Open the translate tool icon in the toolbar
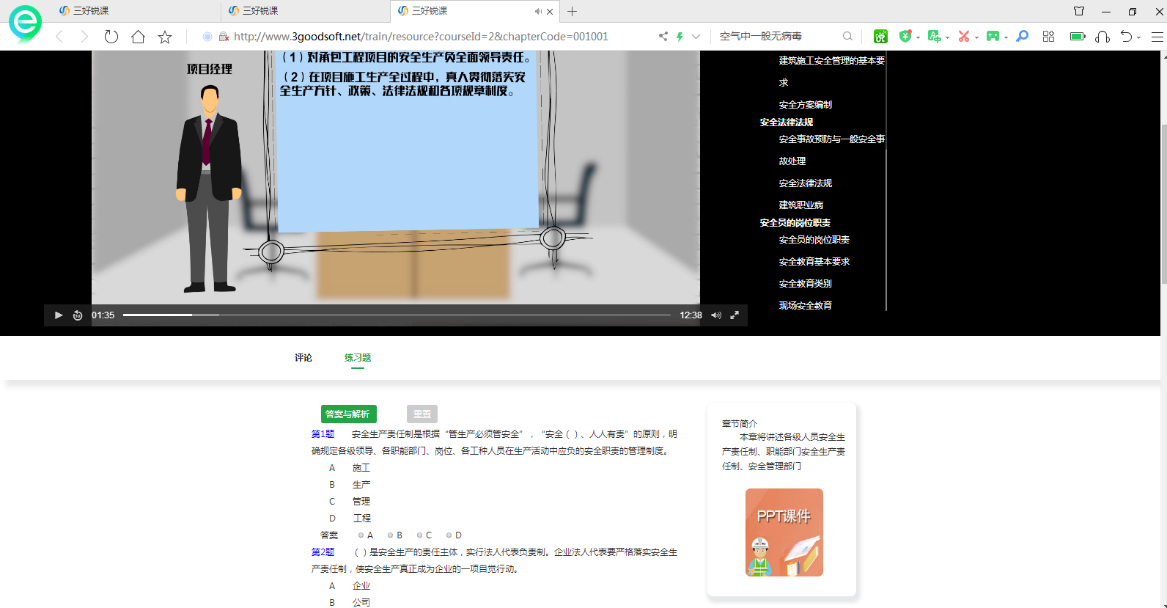The width and height of the screenshot is (1167, 608). 934,34
